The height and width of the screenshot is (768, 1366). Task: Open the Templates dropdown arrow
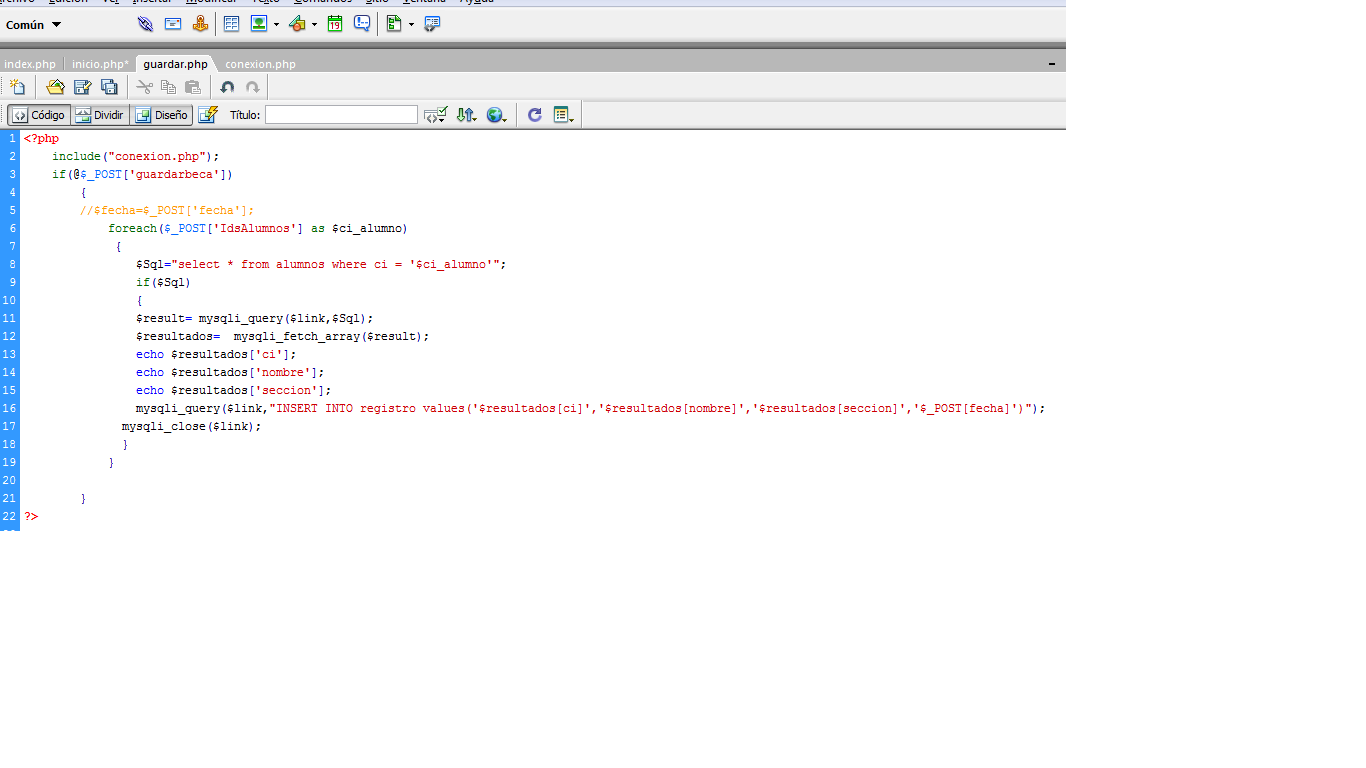411,25
